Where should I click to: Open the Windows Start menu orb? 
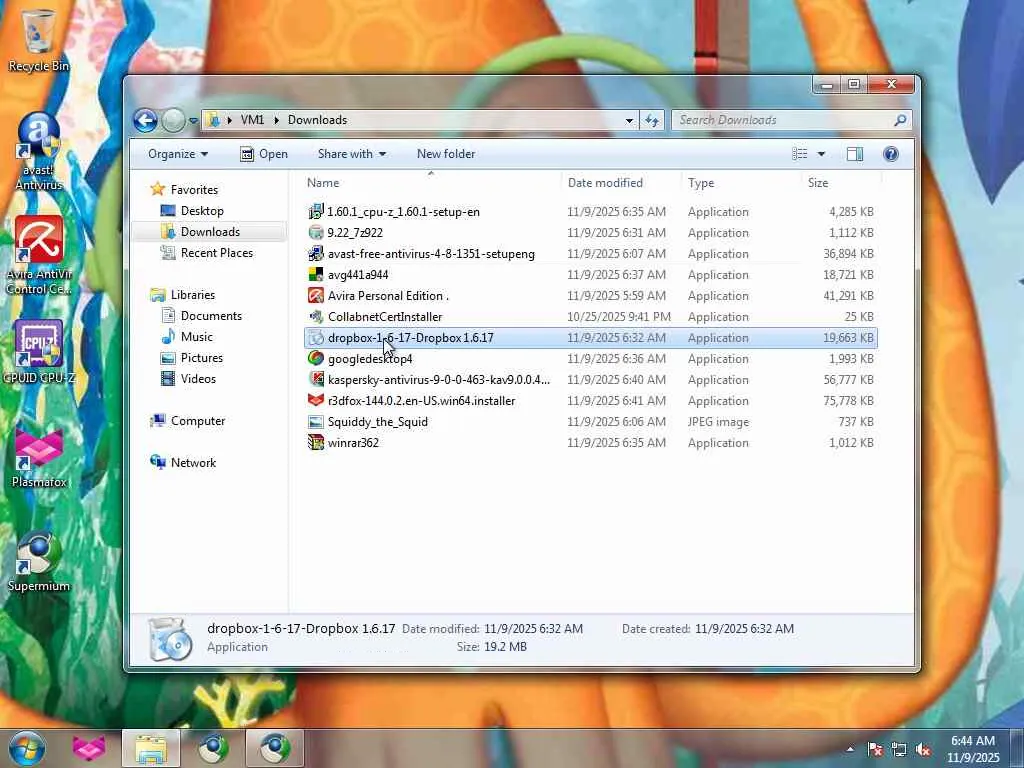[27, 748]
